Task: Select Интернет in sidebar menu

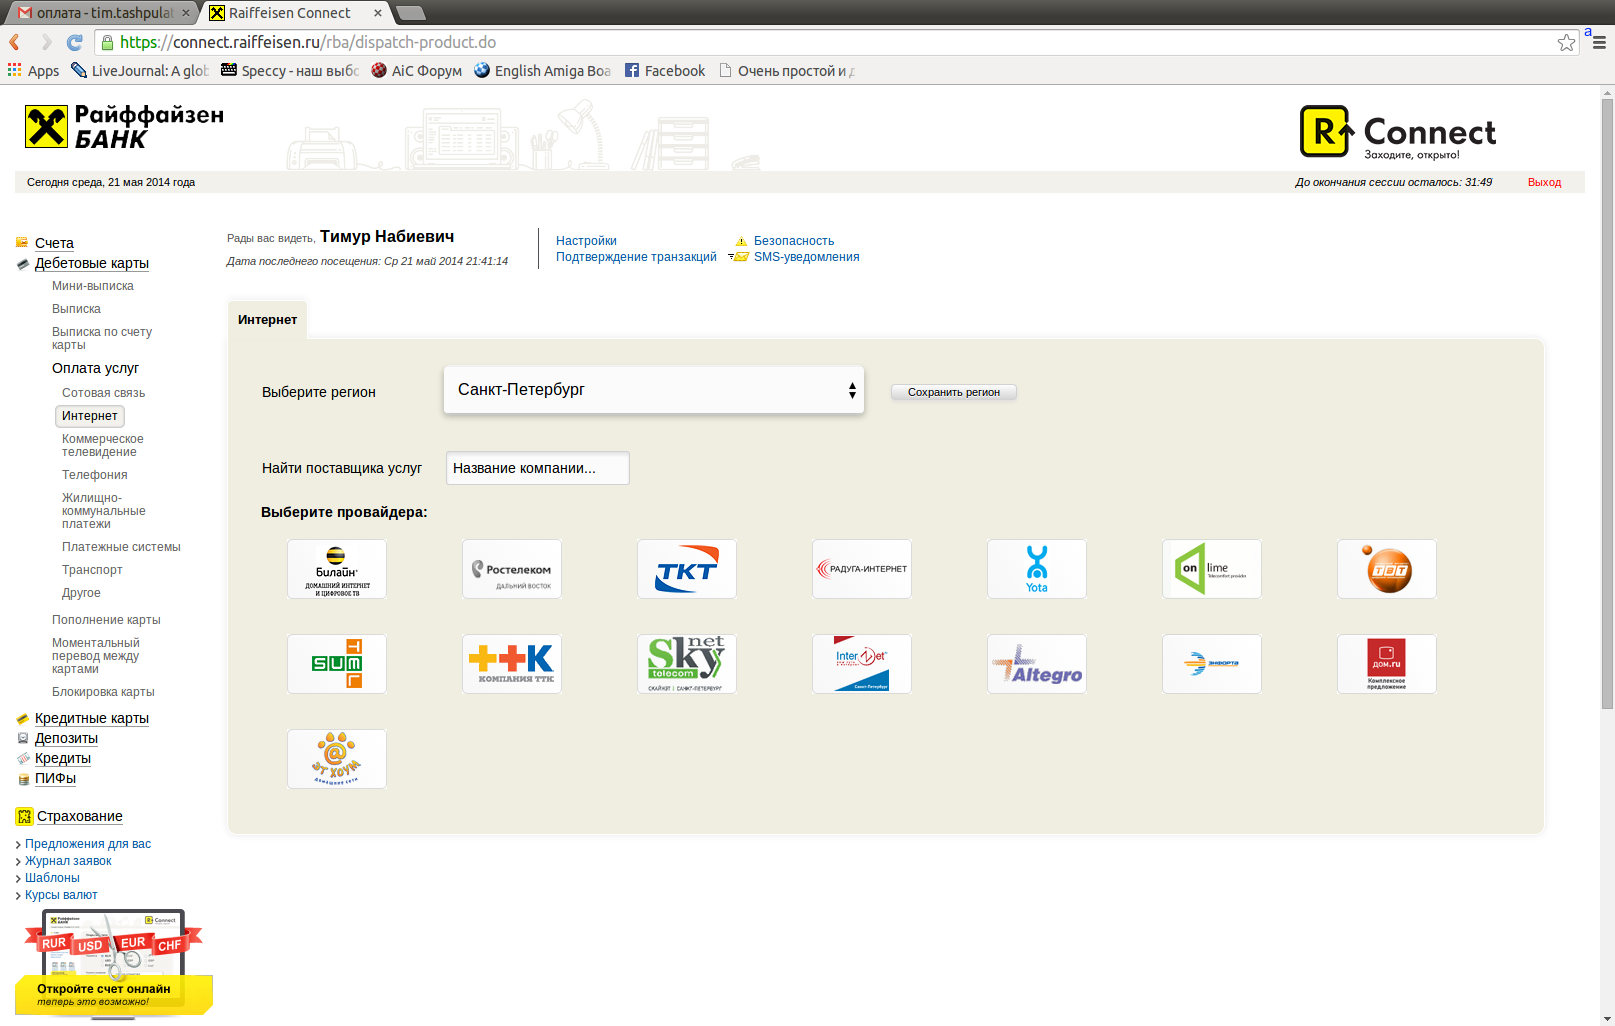Action: [x=90, y=416]
